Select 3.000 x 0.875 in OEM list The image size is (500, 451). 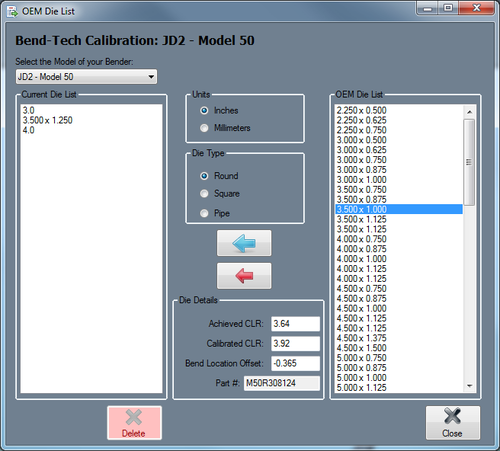click(x=399, y=170)
